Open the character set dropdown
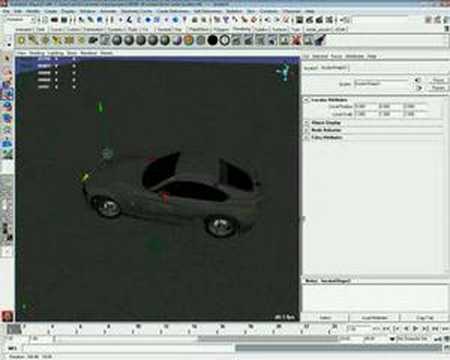450x360 pixels. (x=393, y=339)
